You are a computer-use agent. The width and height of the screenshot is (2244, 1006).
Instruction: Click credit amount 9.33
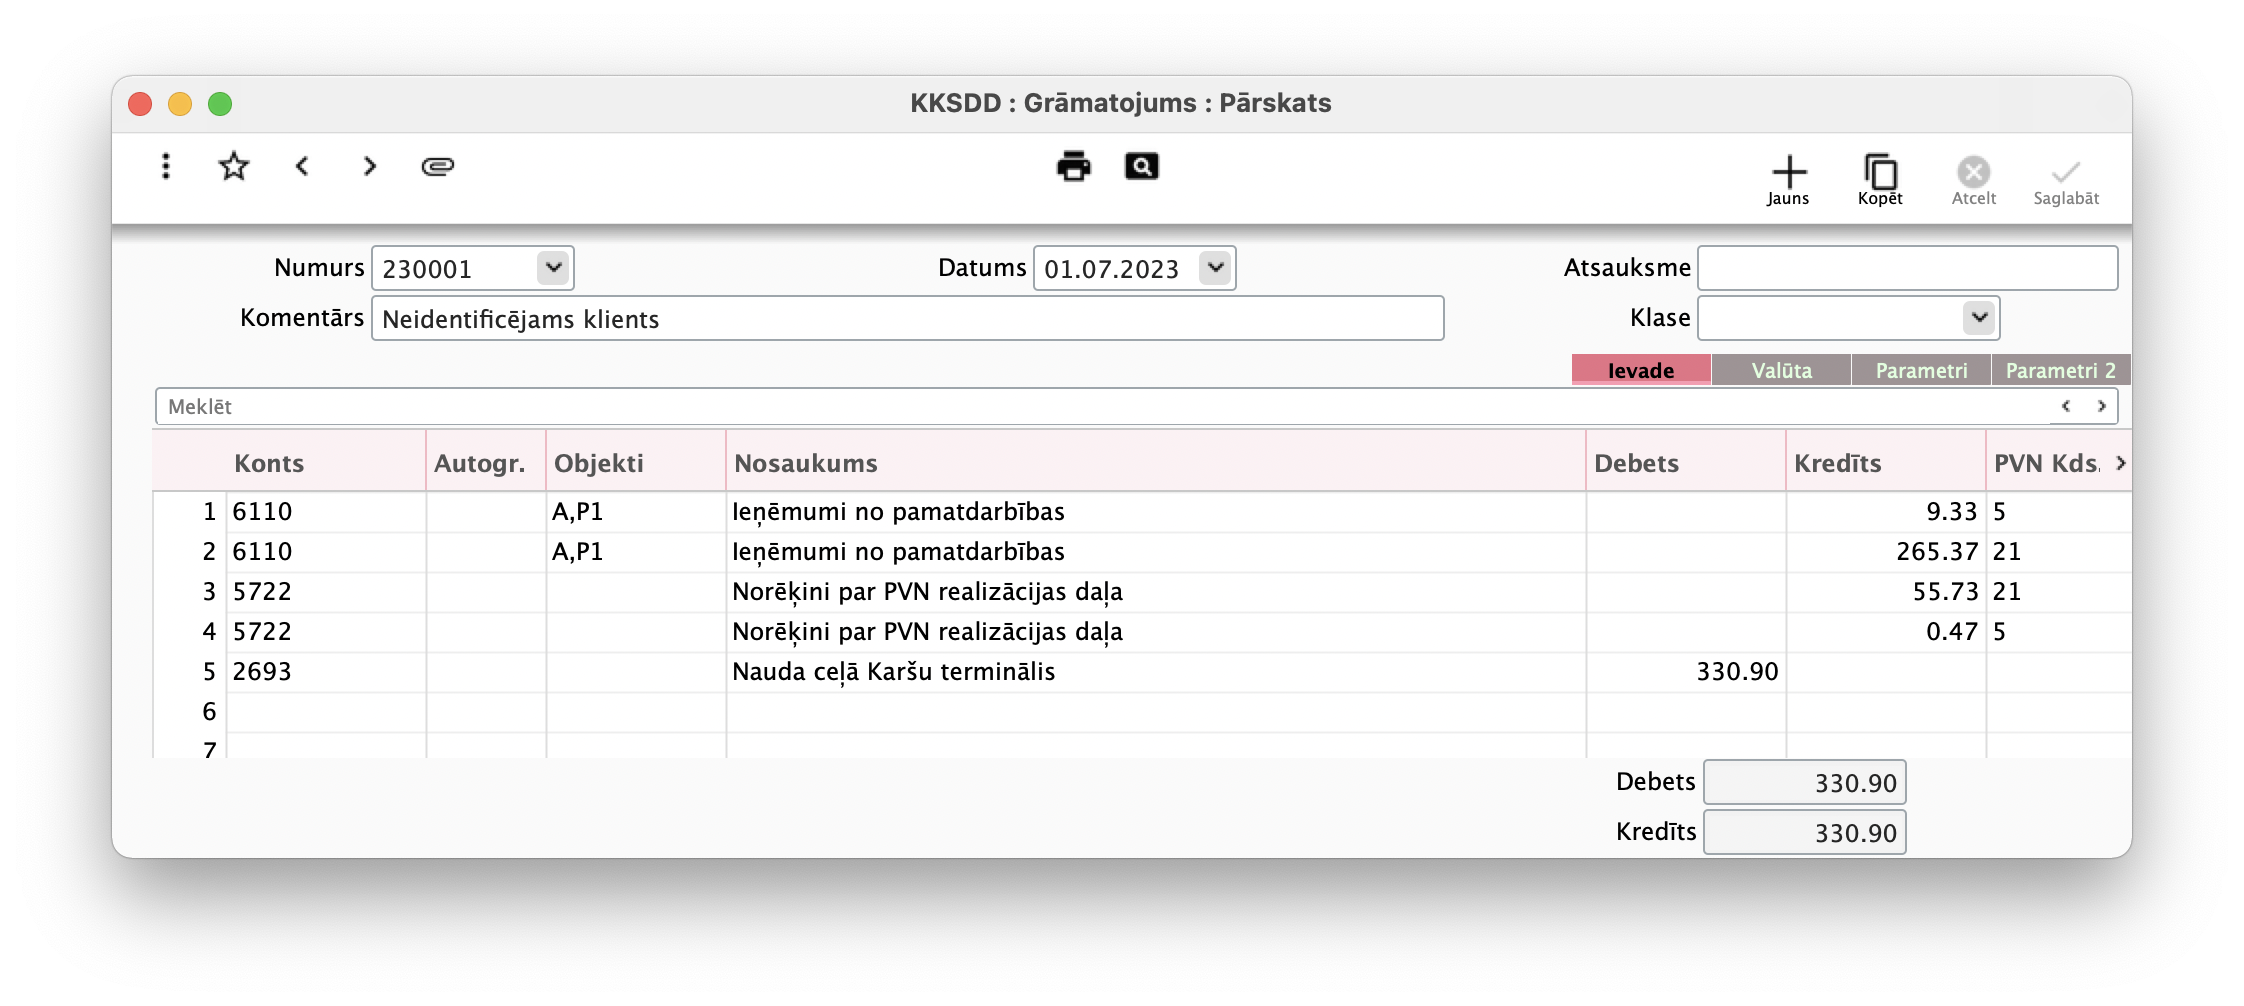pyautogui.click(x=1886, y=512)
